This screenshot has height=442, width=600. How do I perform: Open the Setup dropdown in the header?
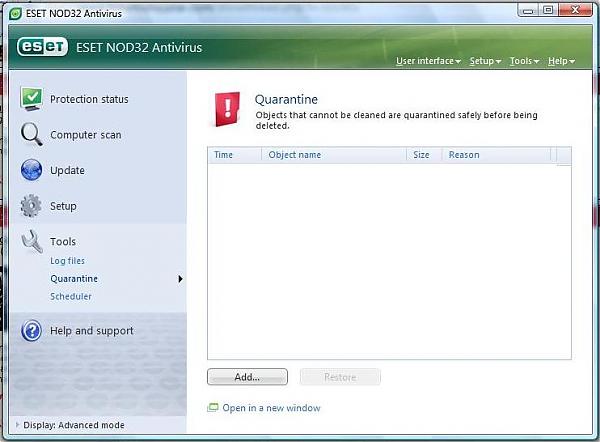tap(485, 61)
